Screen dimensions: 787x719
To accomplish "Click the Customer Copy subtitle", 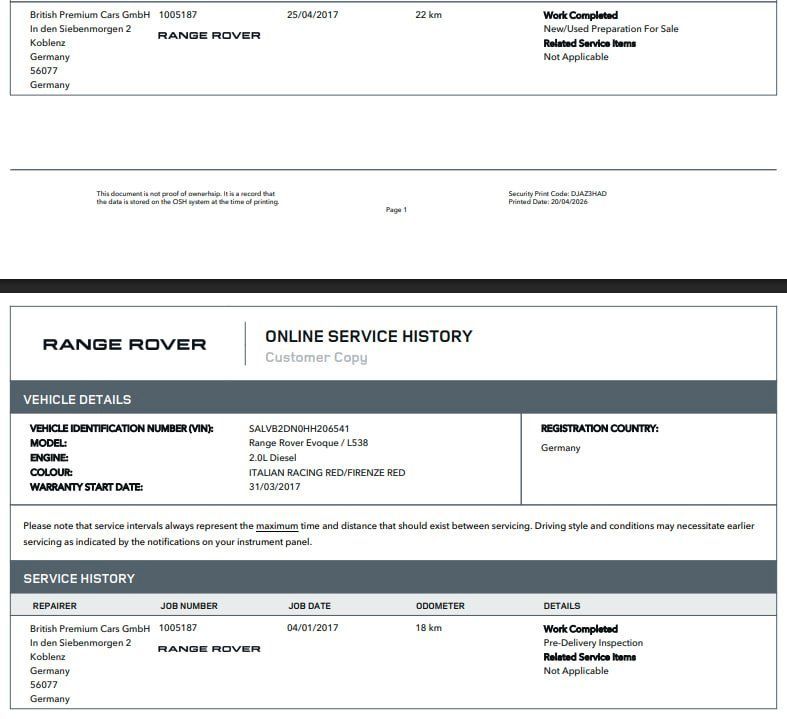I will coord(316,358).
